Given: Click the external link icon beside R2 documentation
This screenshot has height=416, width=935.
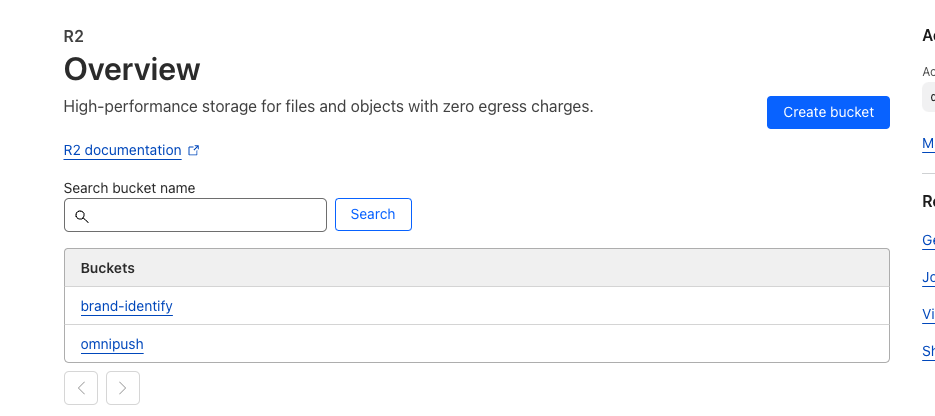Looking at the screenshot, I should coord(194,151).
